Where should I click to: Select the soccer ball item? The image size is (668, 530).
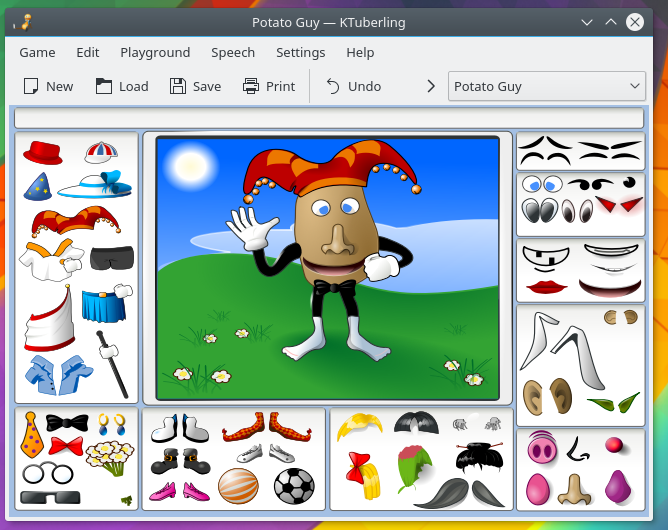[293, 485]
